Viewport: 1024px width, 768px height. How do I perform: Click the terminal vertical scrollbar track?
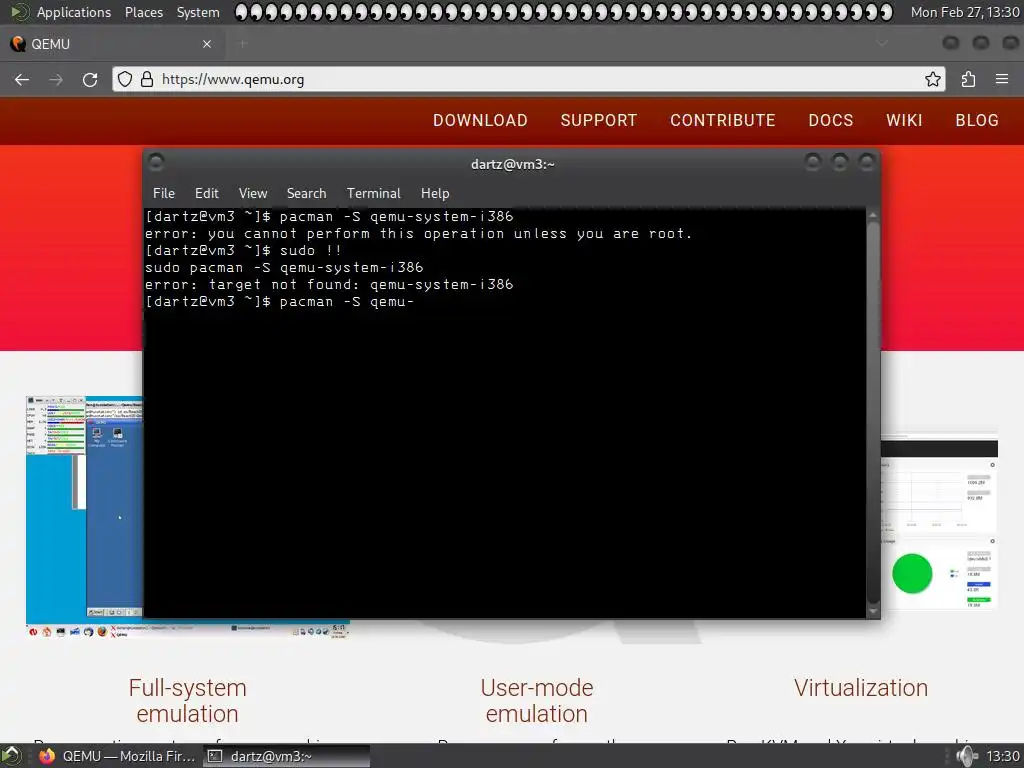point(872,413)
